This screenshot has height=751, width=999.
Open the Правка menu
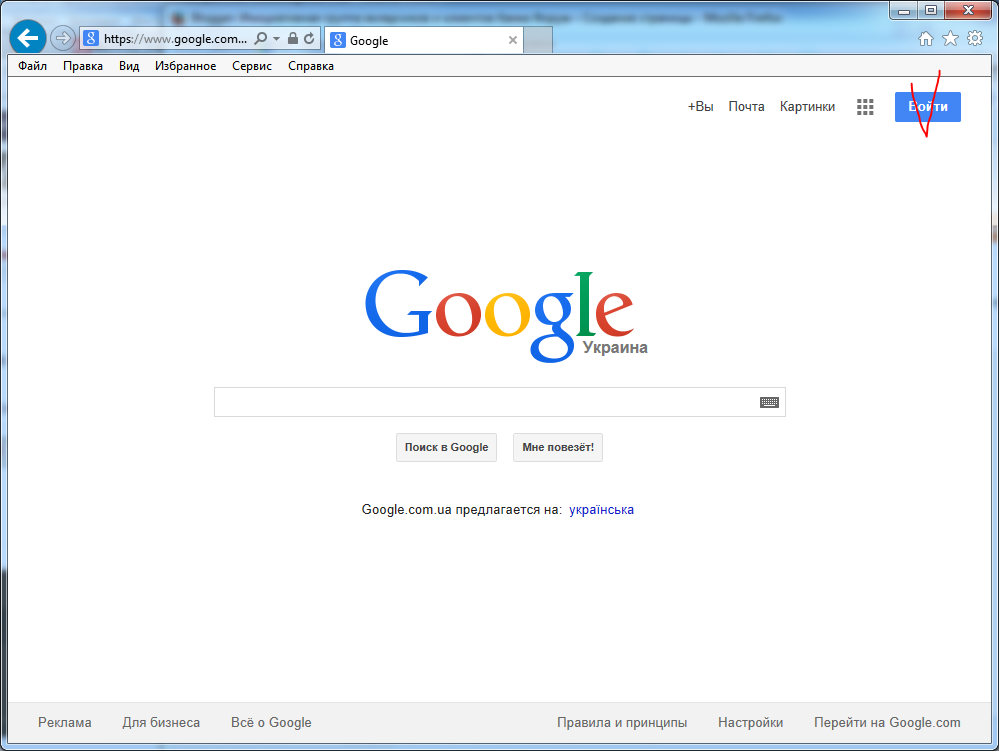coord(83,66)
